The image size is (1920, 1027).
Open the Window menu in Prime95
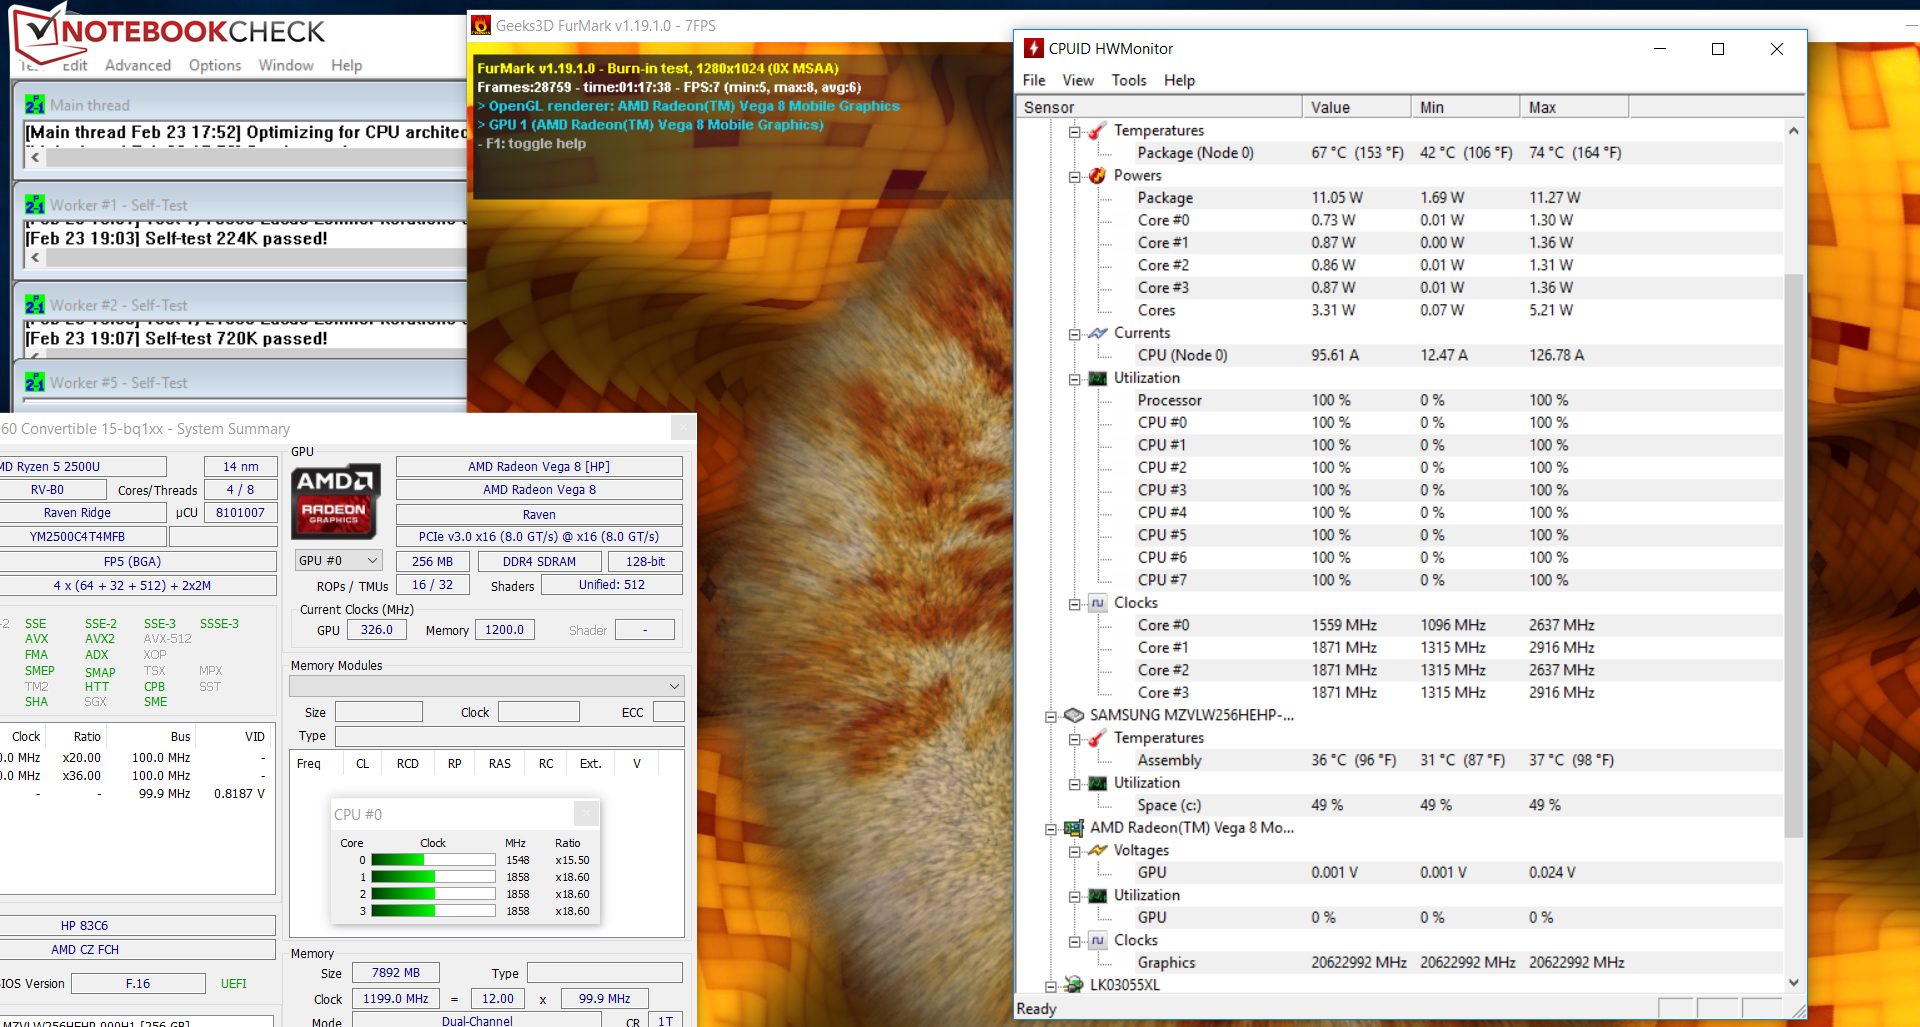[x=286, y=65]
